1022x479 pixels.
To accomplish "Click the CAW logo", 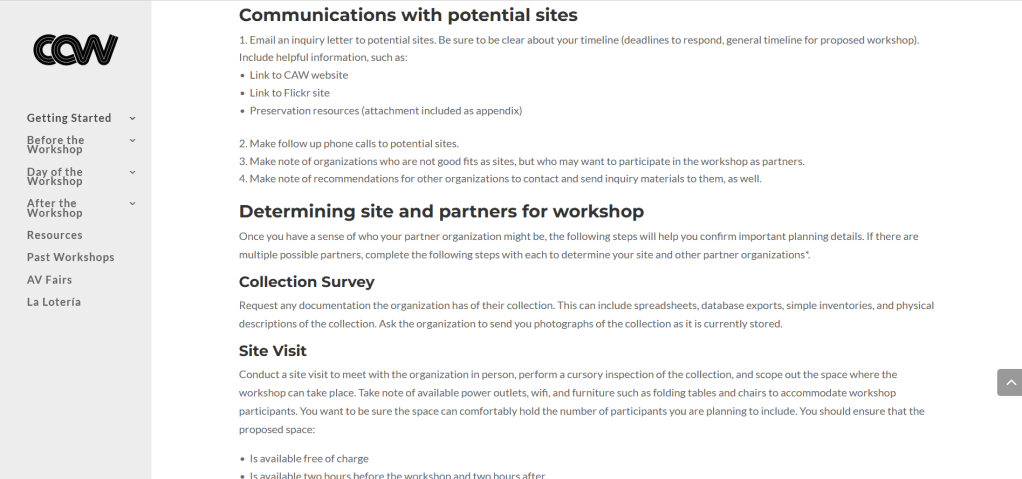I will [x=75, y=48].
